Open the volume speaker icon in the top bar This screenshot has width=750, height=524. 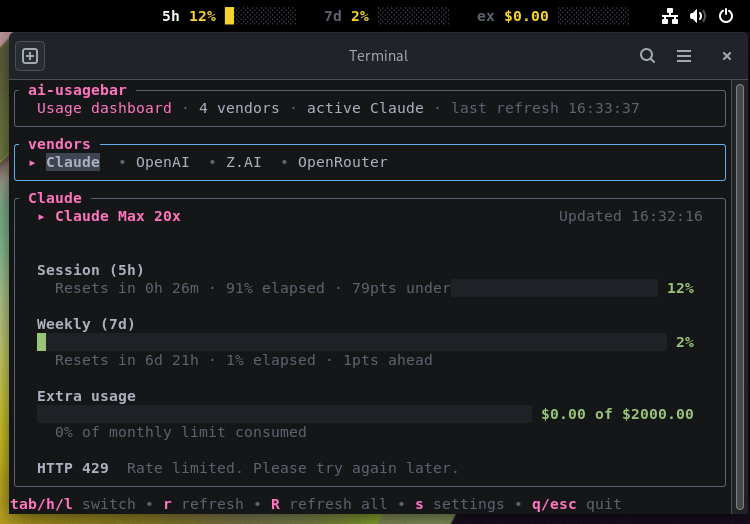[698, 16]
